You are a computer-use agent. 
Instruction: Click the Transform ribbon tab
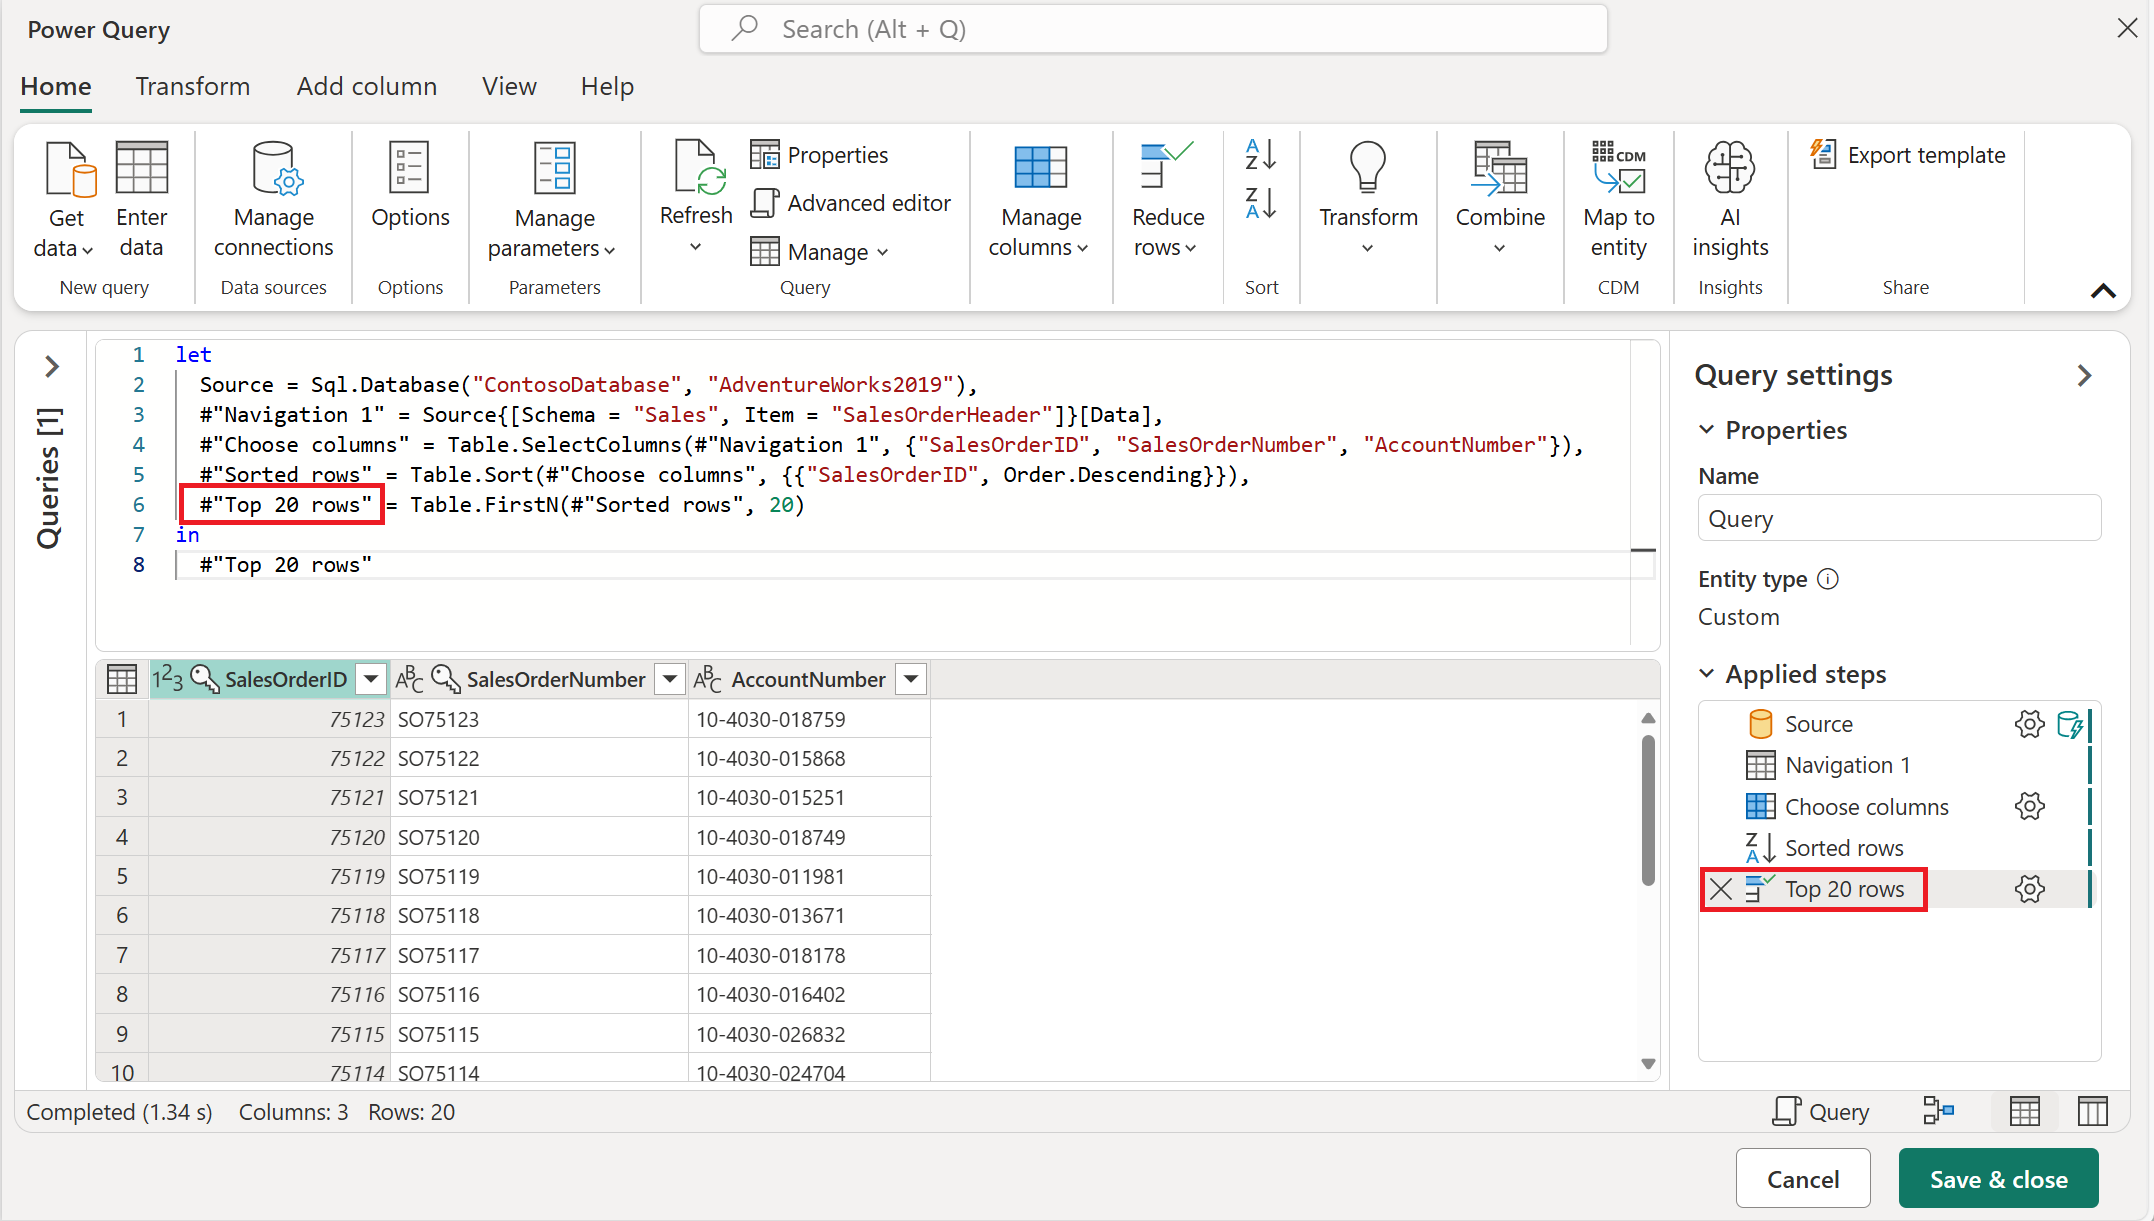[192, 86]
